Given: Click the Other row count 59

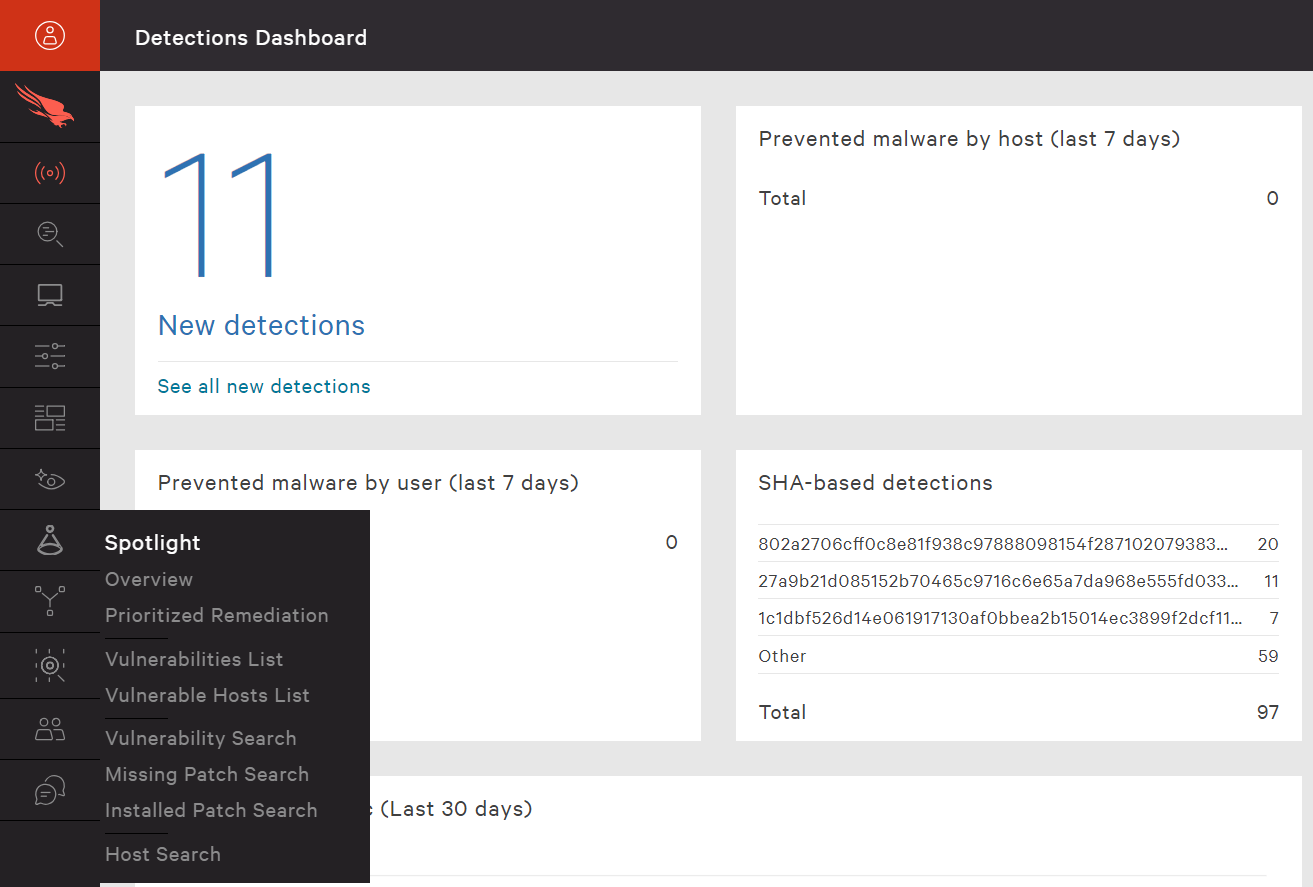Looking at the screenshot, I should click(1268, 656).
